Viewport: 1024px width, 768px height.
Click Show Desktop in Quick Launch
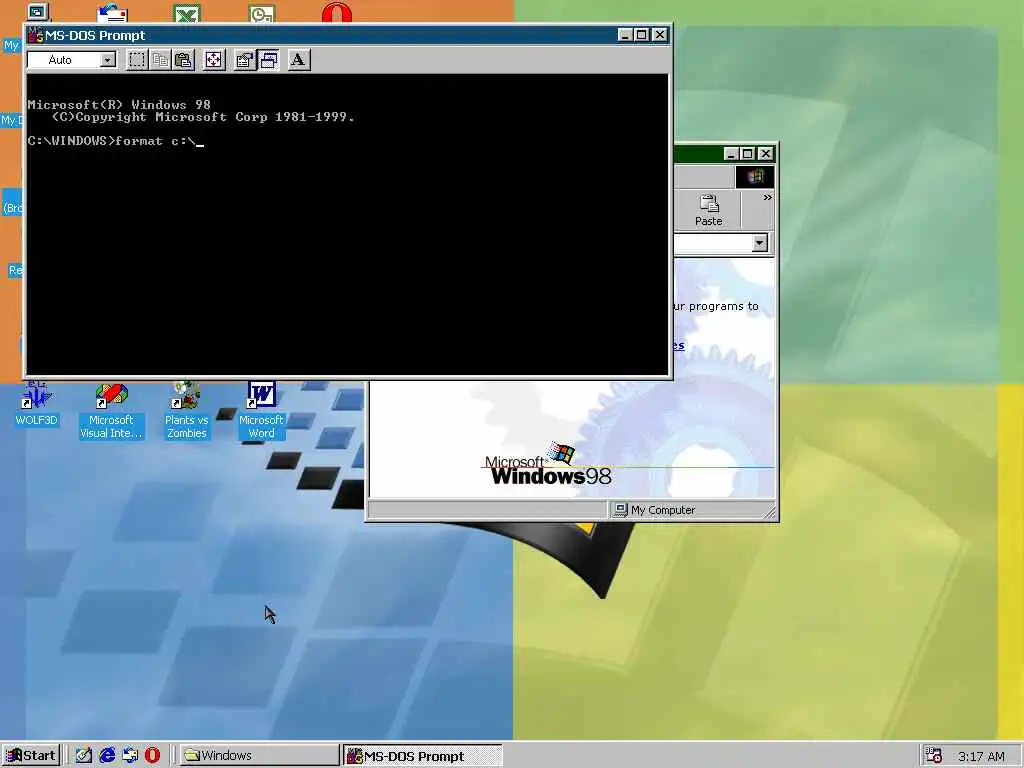coord(84,756)
